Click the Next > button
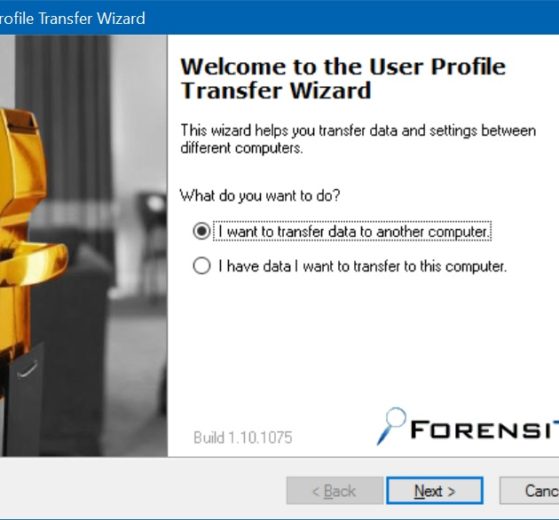This screenshot has width=559, height=520. pyautogui.click(x=435, y=491)
